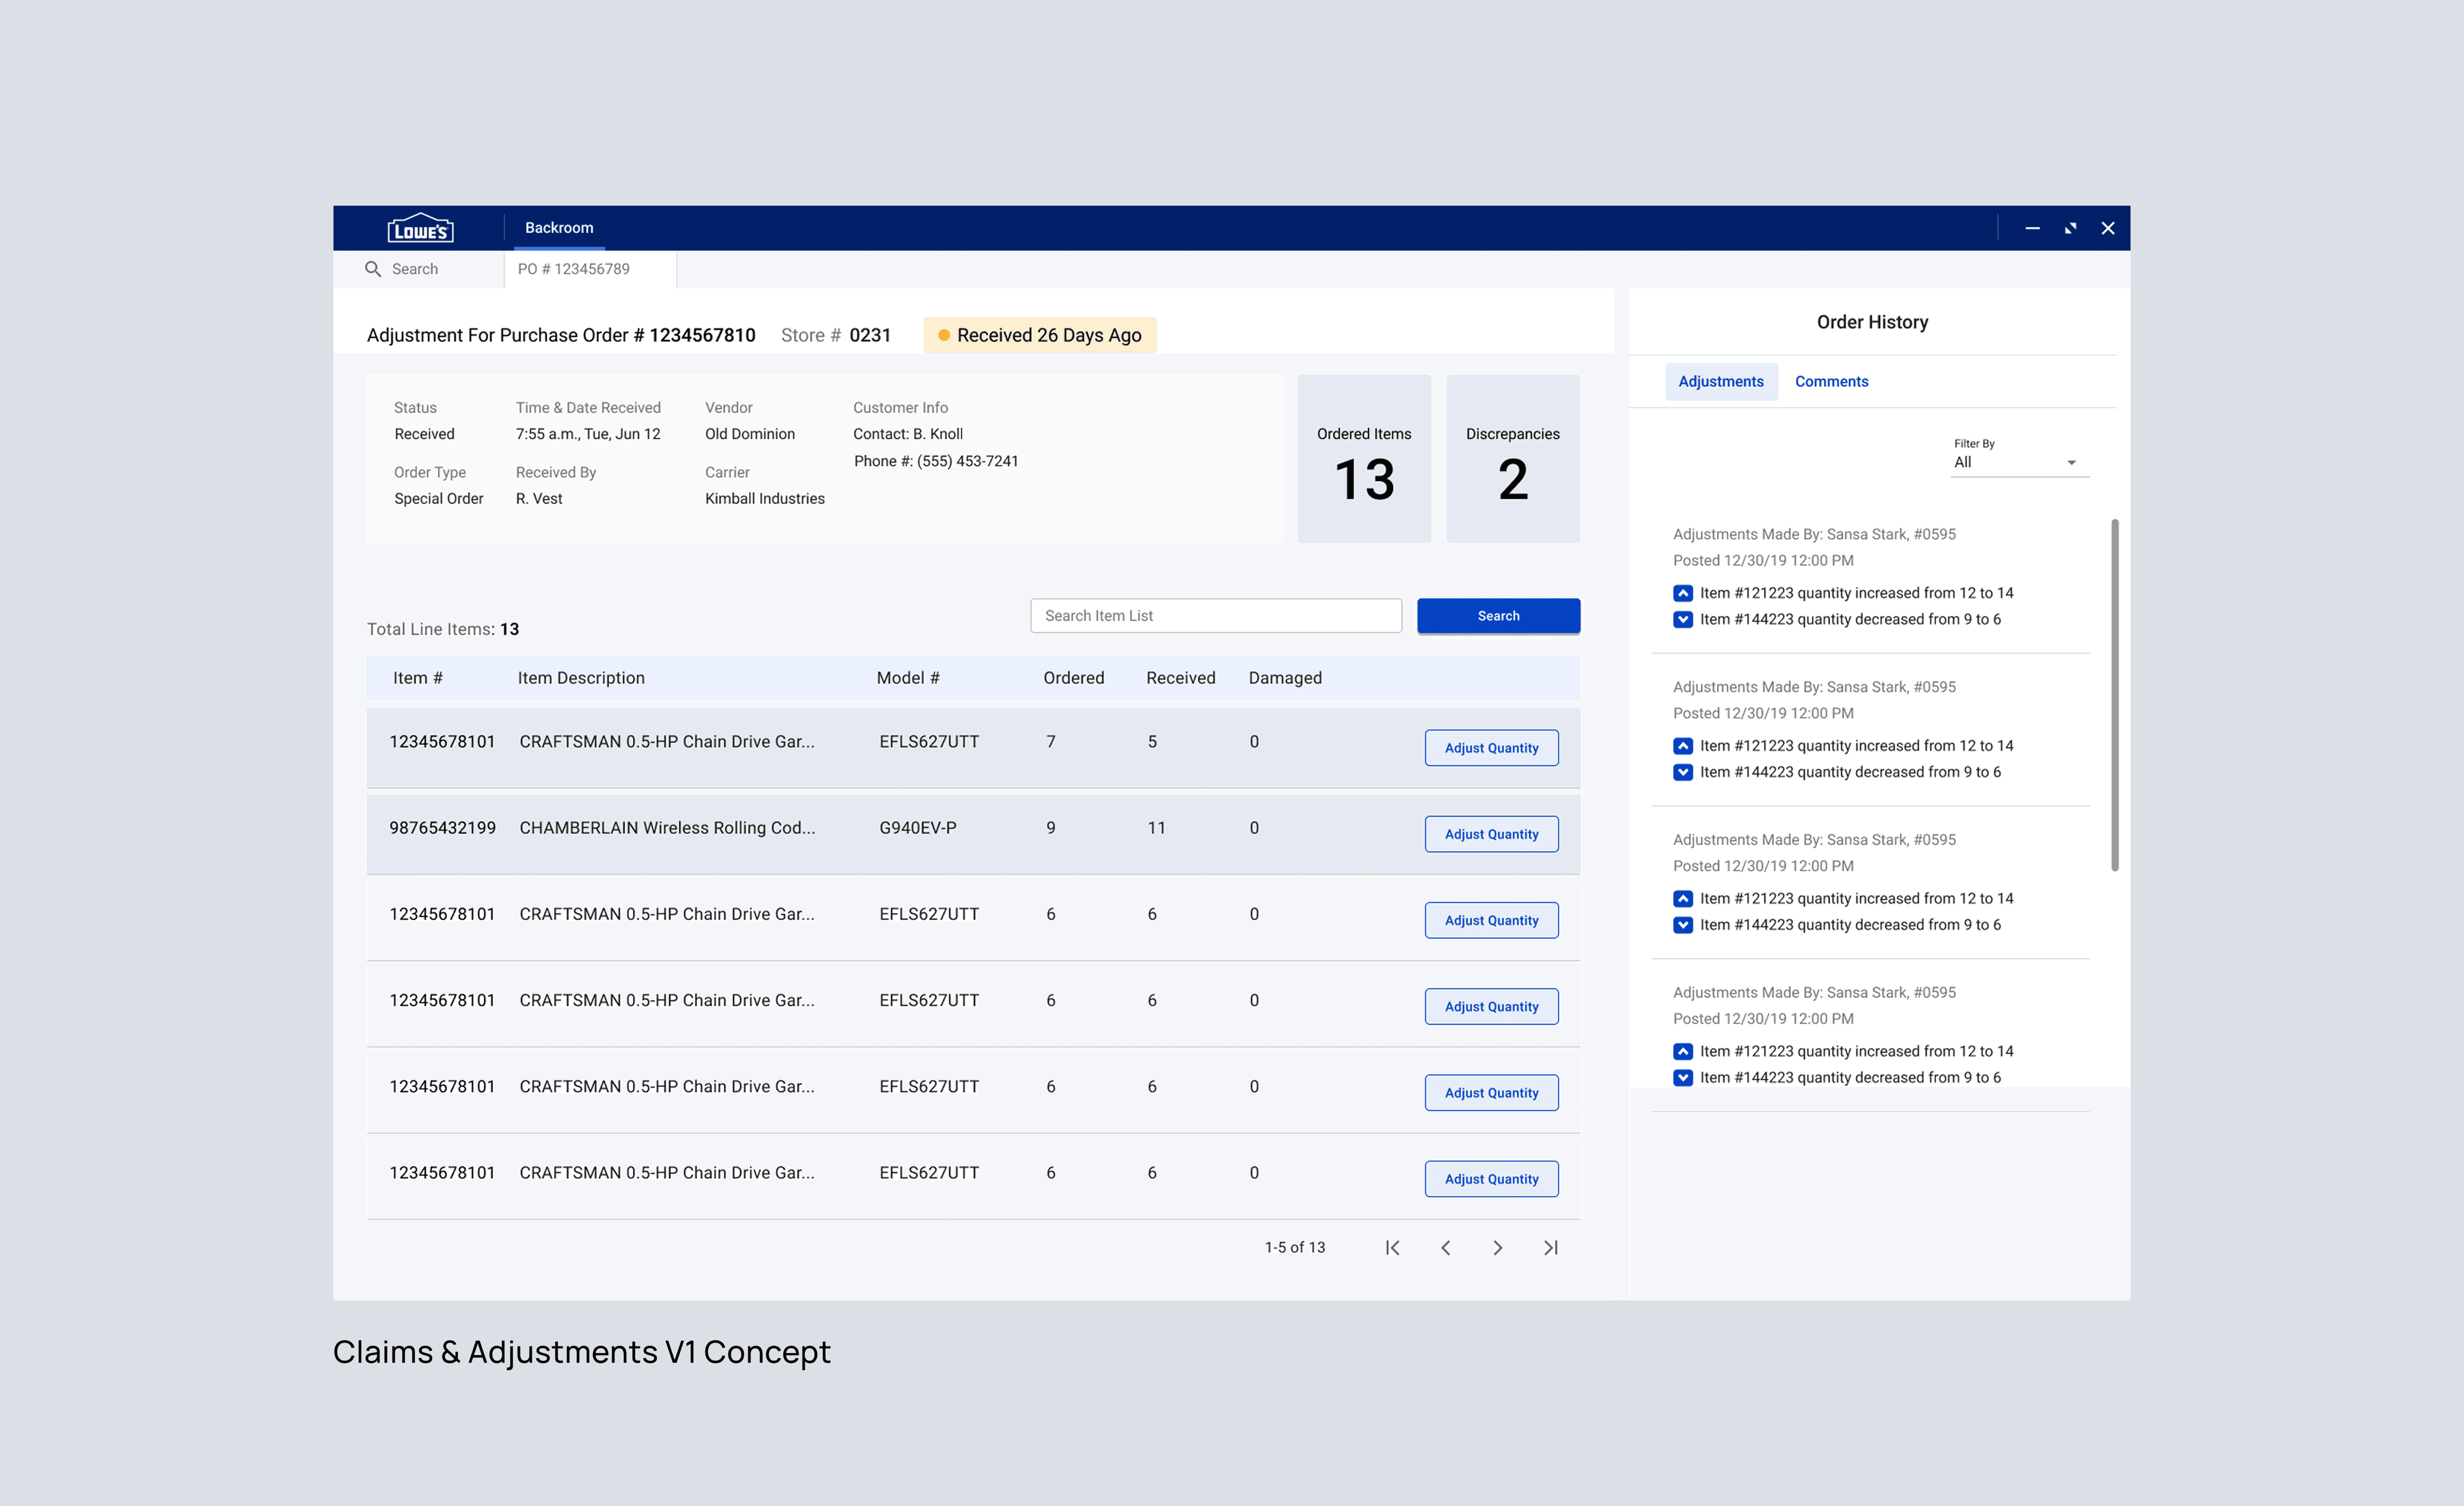Go to previous page of items

(x=1445, y=1247)
